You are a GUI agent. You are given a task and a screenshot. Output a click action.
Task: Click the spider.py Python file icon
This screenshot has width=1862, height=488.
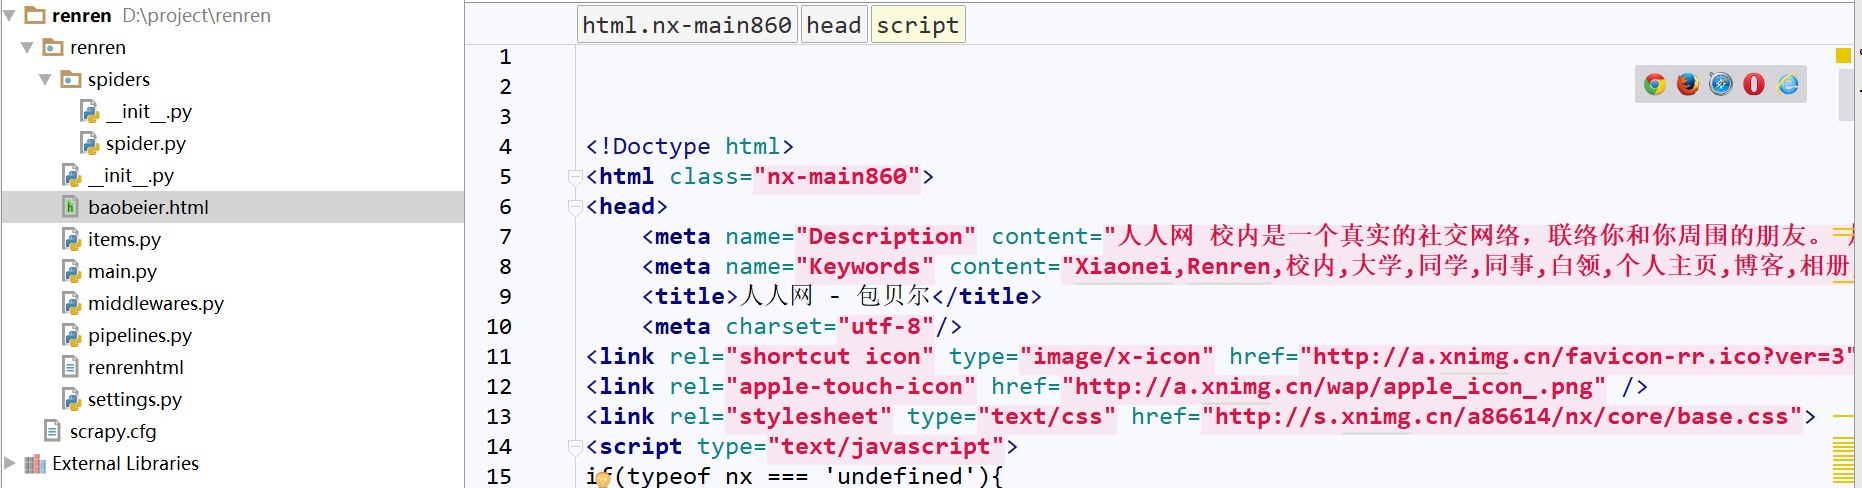(89, 143)
